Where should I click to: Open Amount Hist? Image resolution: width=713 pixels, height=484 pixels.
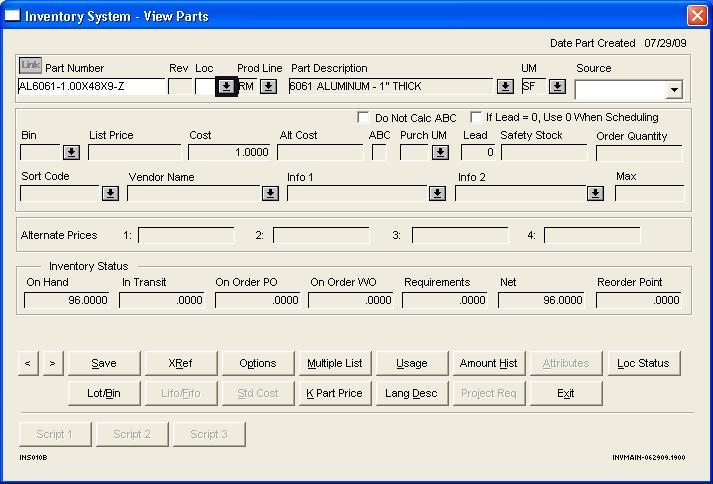point(489,363)
